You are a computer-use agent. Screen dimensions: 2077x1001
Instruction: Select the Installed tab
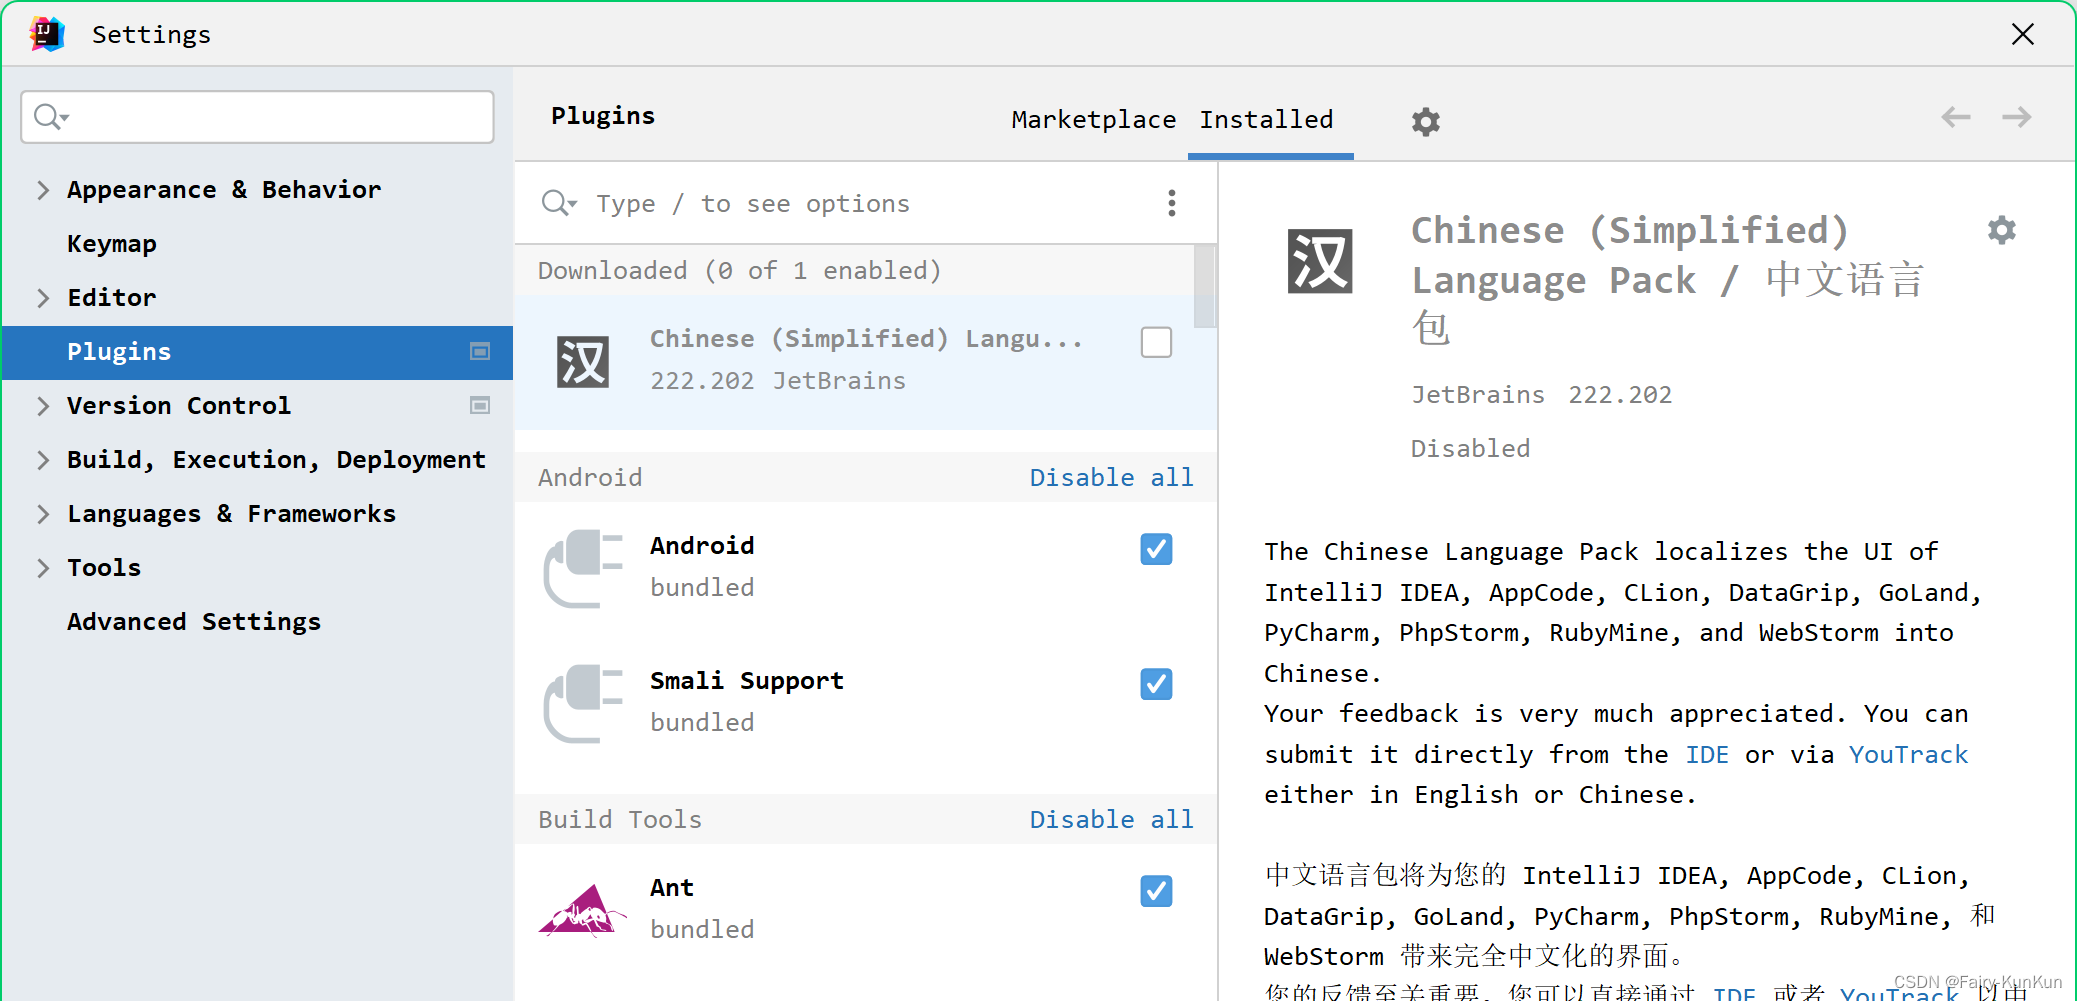tap(1266, 120)
